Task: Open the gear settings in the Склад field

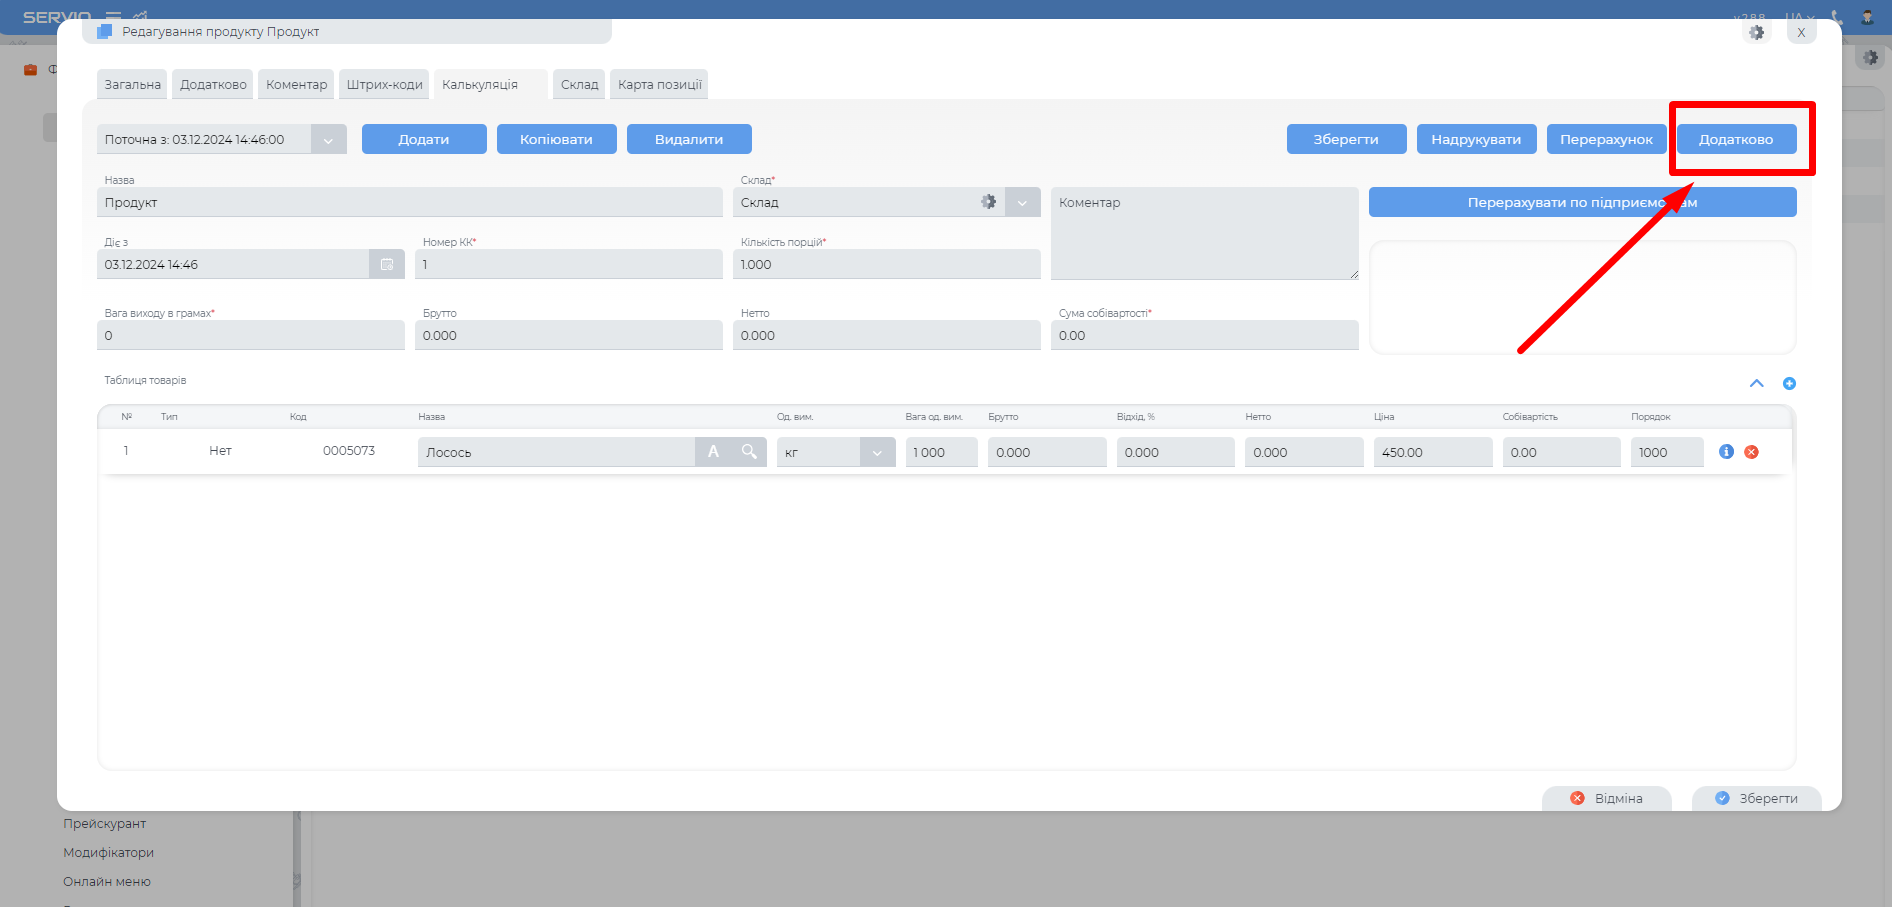Action: [x=988, y=202]
